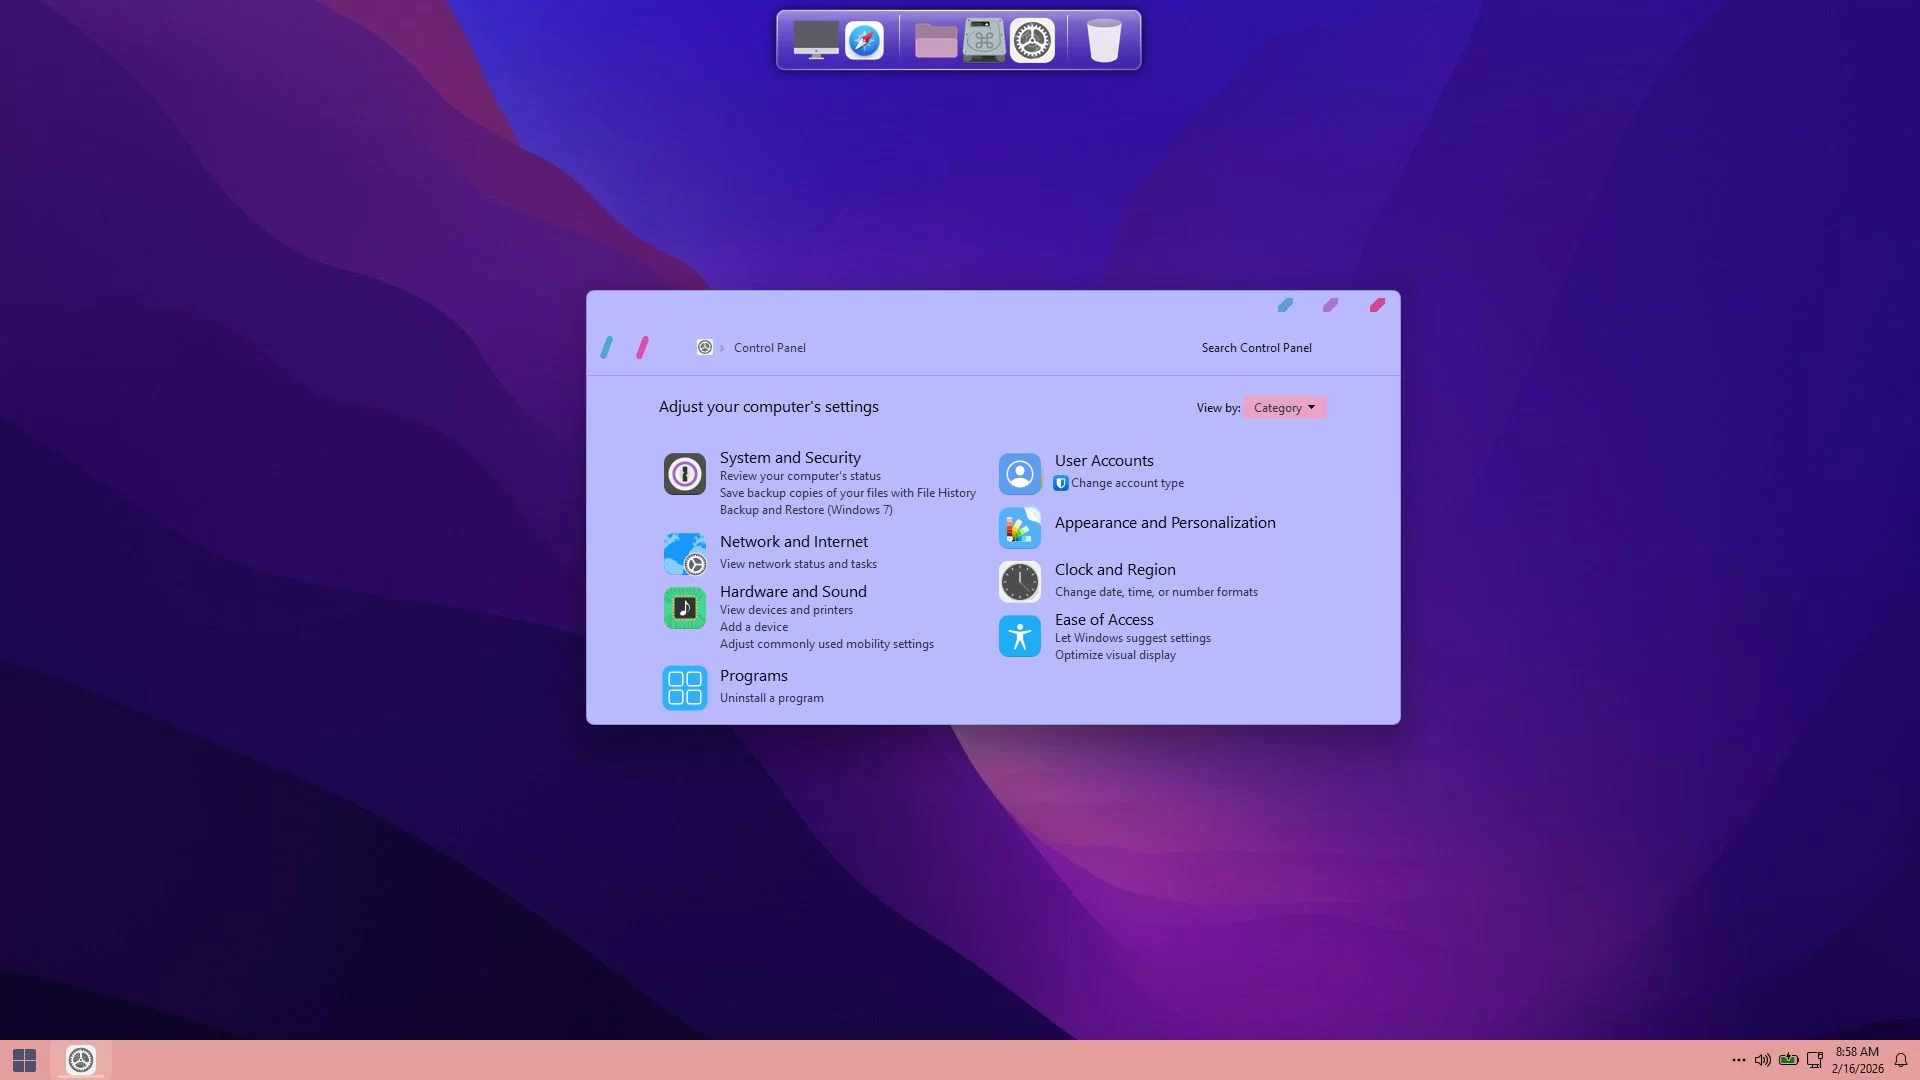
Task: Focus the Search Control Panel field
Action: click(1256, 348)
